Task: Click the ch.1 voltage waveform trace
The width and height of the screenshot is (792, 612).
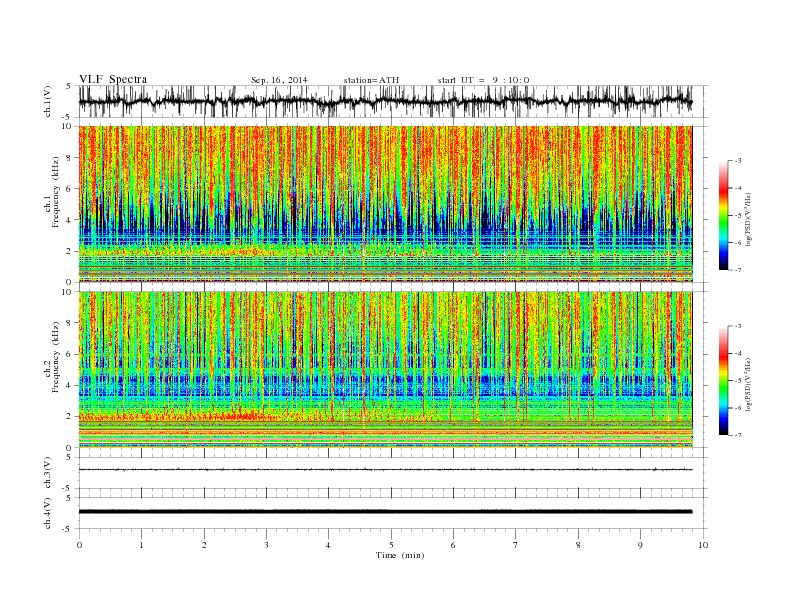Action: tap(385, 101)
